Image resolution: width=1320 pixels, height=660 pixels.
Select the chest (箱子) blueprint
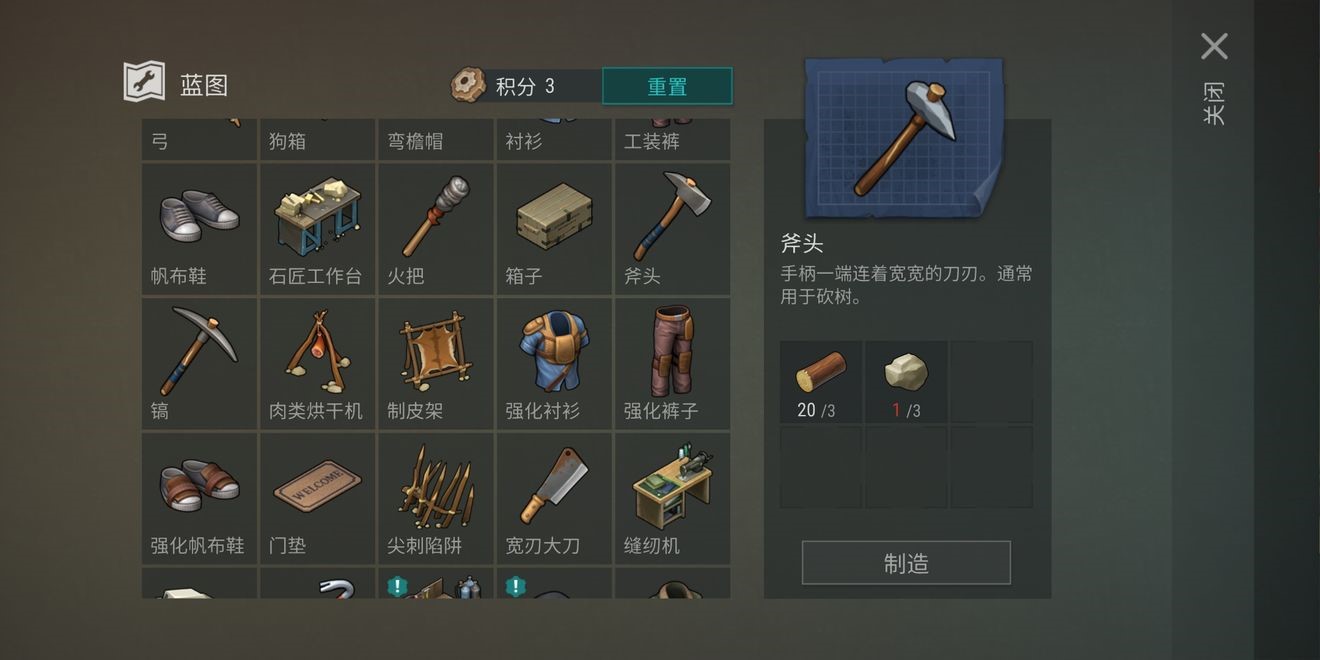coord(553,229)
